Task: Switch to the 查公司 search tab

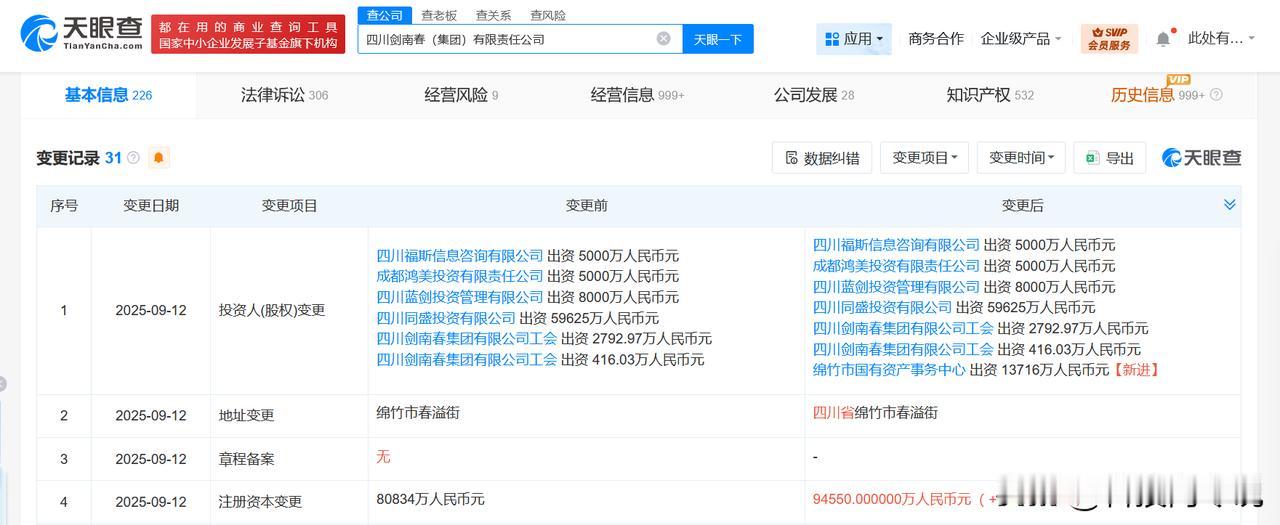Action: pos(385,15)
